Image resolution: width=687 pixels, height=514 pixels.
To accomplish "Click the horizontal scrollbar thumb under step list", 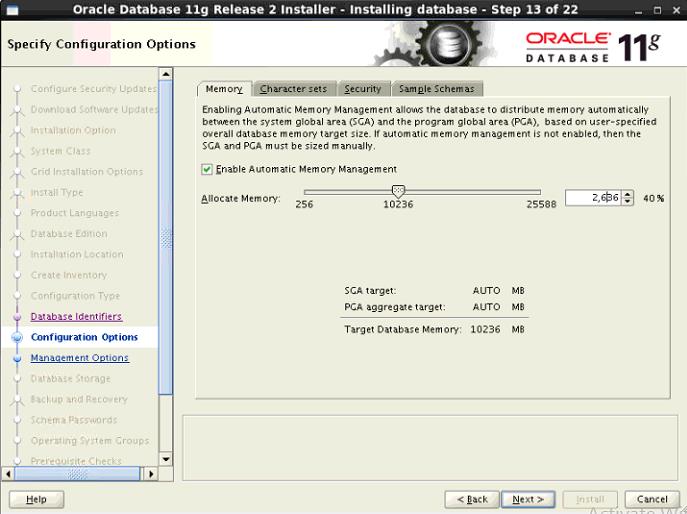I will (77, 474).
